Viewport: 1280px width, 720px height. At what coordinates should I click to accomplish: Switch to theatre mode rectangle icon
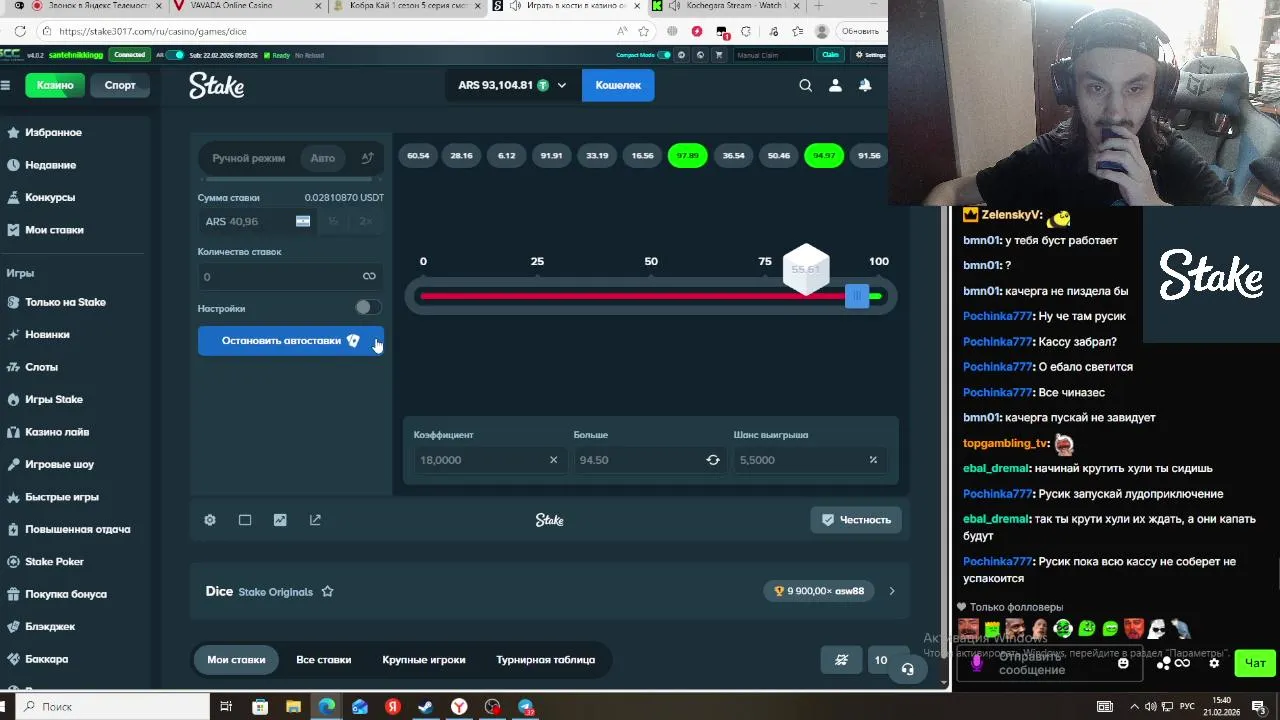(245, 520)
